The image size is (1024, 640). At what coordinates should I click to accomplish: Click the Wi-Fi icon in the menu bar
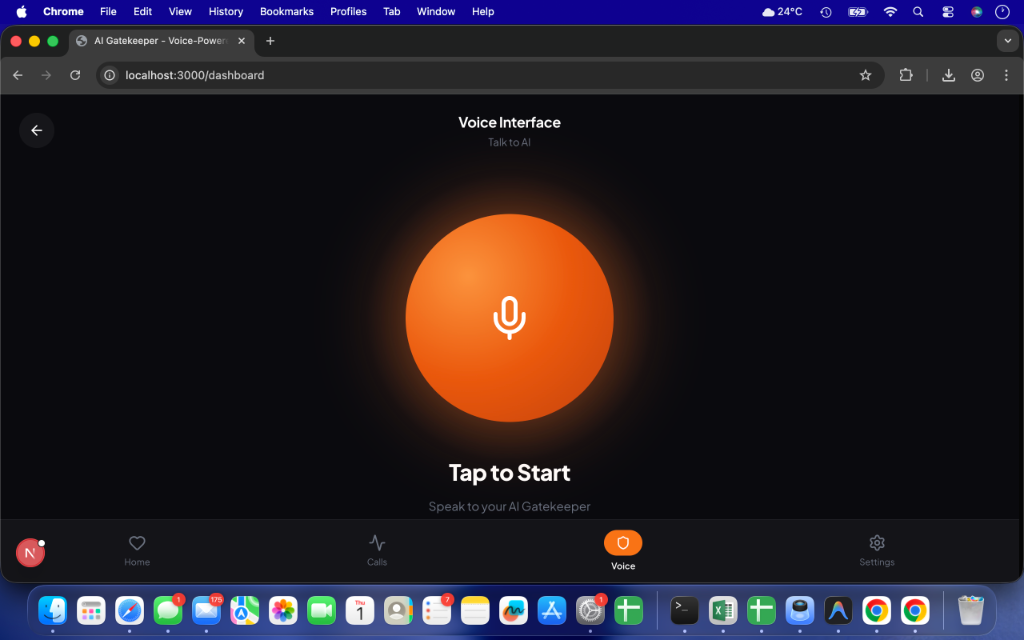(890, 12)
